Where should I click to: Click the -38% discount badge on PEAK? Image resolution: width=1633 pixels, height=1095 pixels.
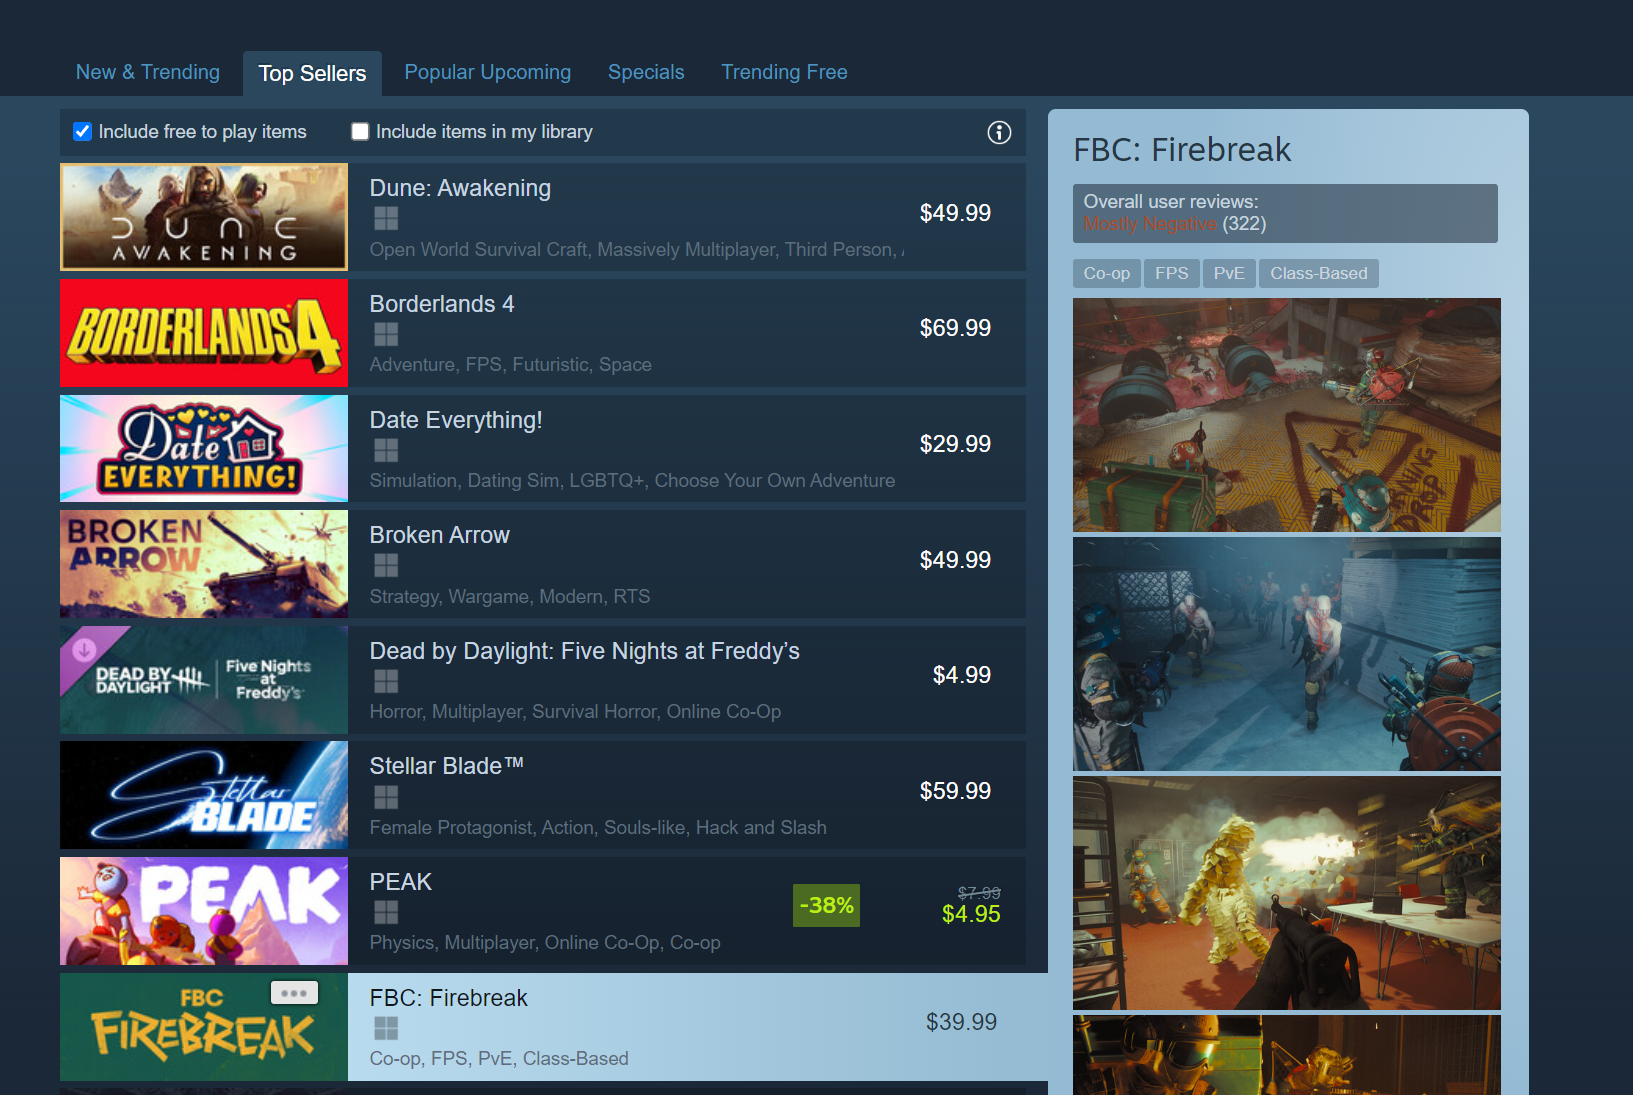click(826, 905)
